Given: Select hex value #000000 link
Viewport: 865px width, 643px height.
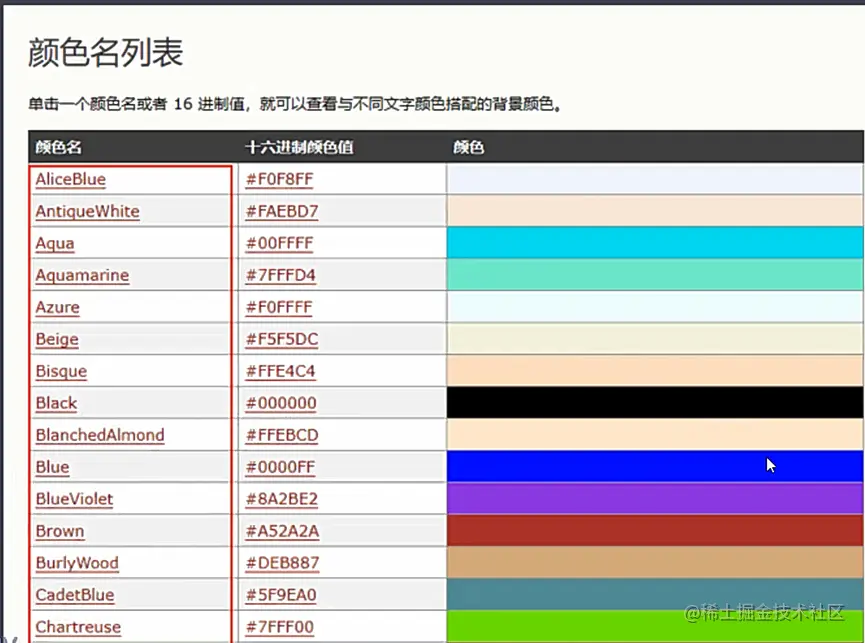Looking at the screenshot, I should pos(281,403).
